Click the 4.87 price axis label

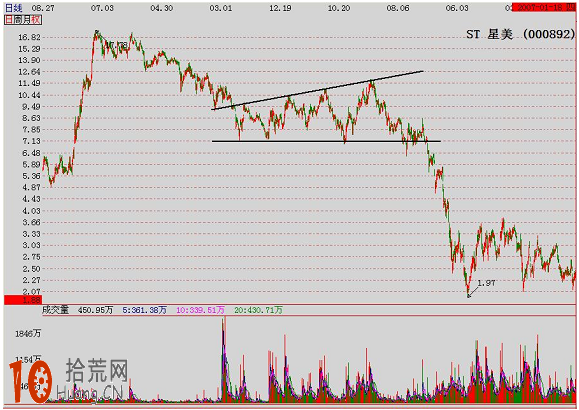(x=31, y=187)
